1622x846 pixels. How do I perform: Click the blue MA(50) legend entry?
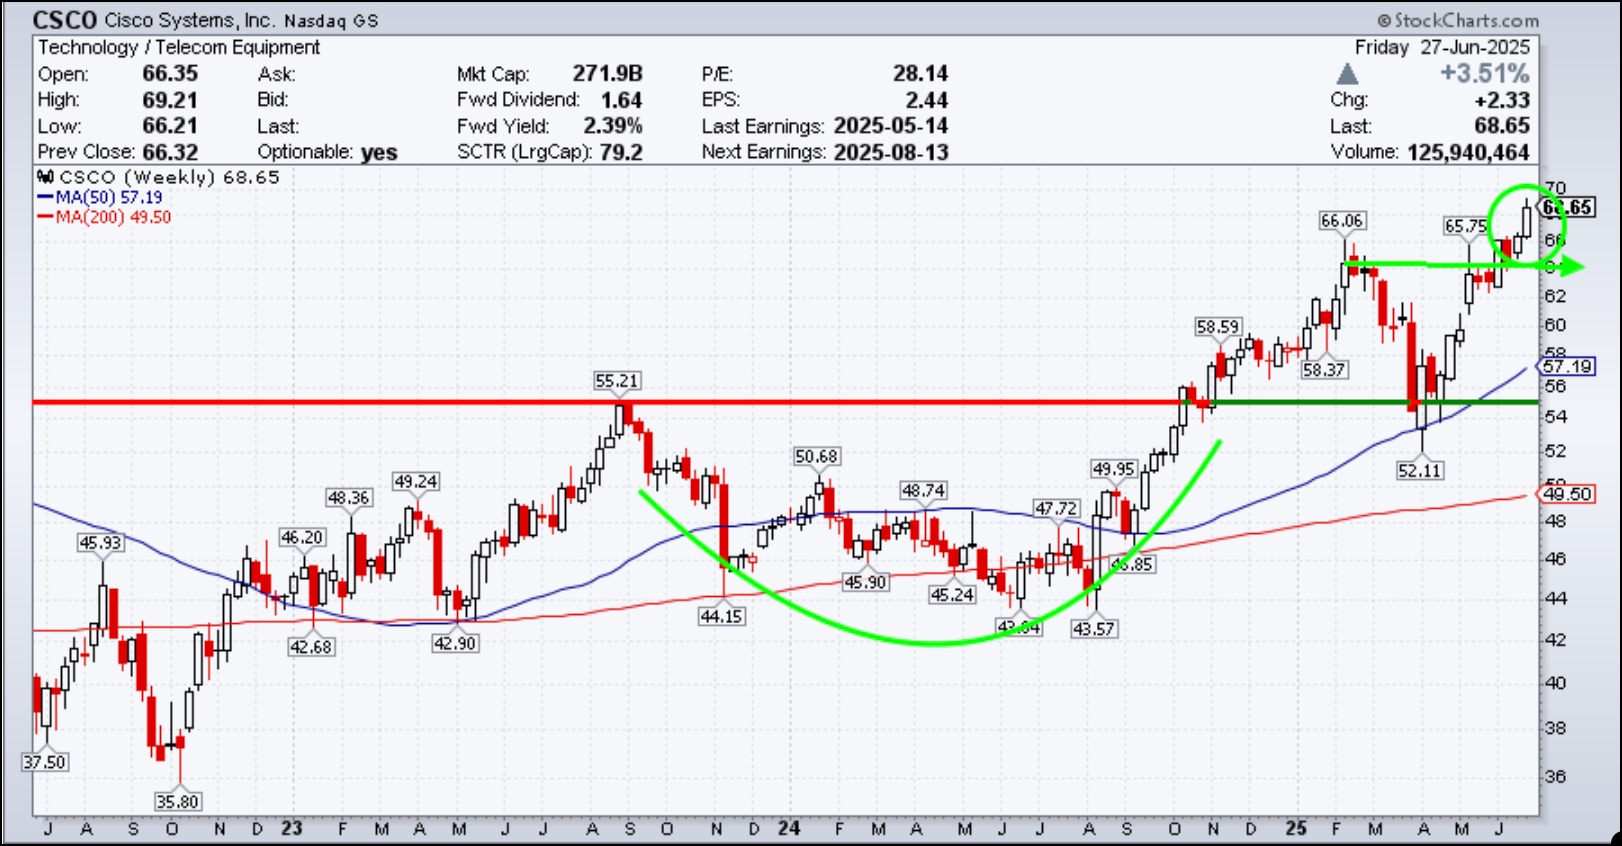tap(100, 197)
